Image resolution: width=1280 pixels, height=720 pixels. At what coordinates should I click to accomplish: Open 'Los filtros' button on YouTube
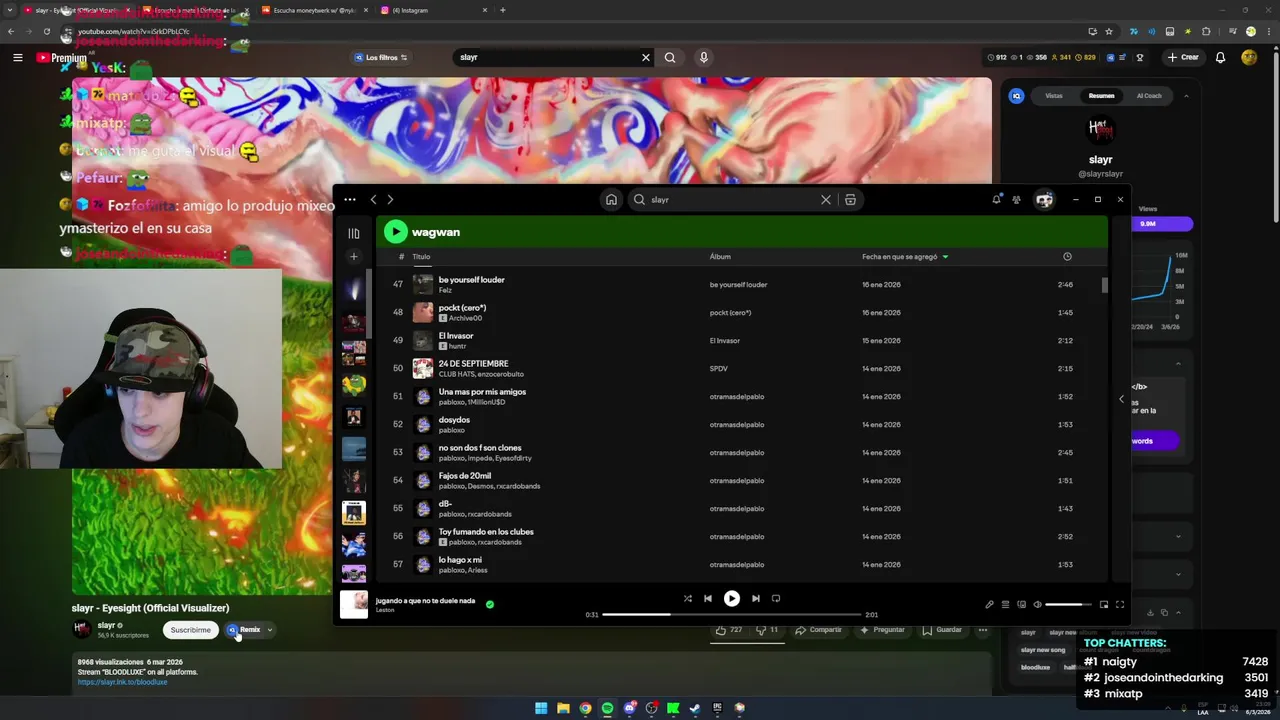381,57
